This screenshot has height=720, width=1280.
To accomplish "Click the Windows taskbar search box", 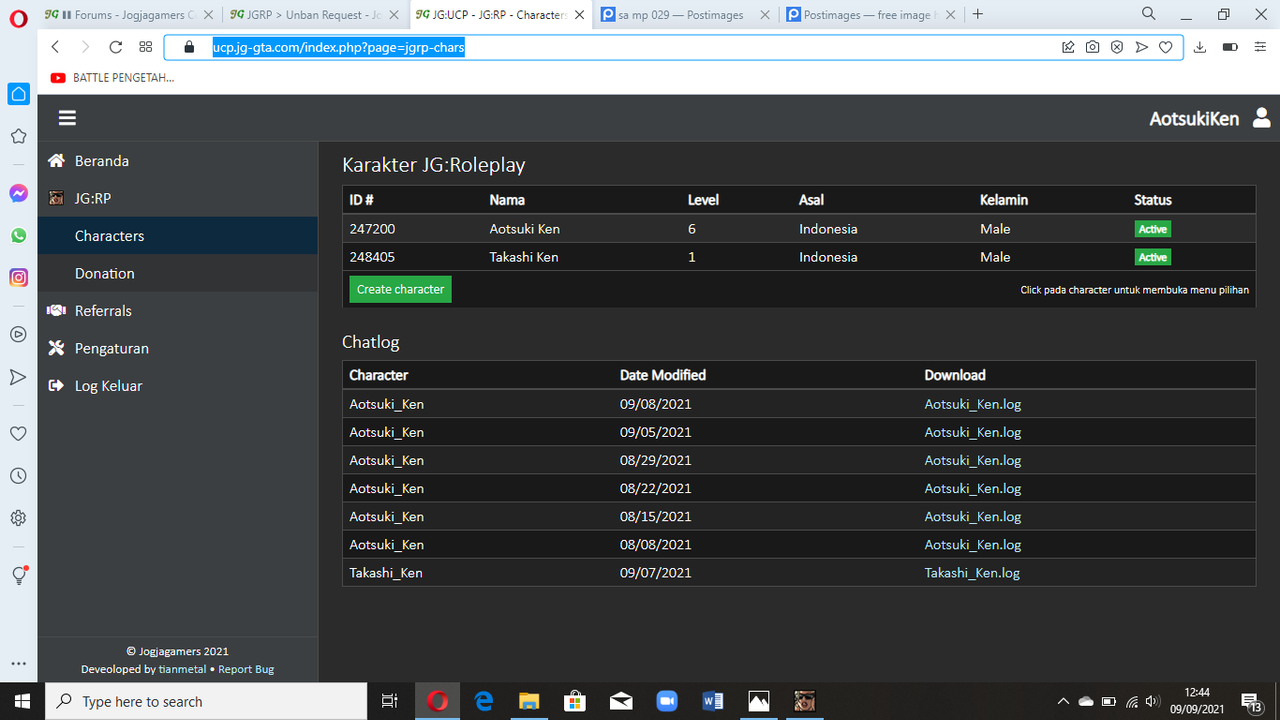I will pos(206,701).
